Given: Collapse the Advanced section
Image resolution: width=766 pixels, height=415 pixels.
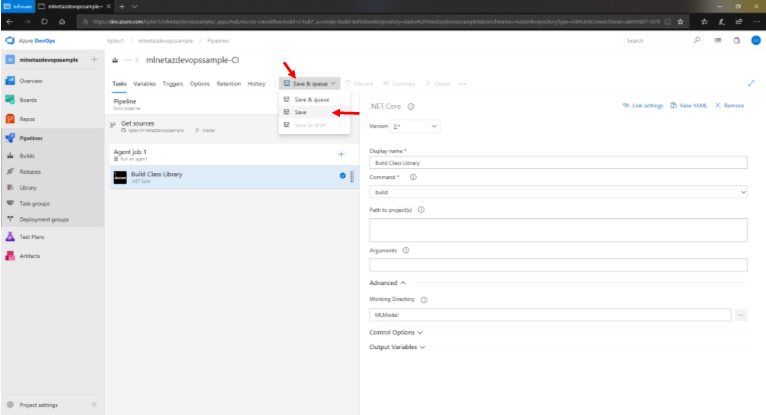Looking at the screenshot, I should point(387,283).
